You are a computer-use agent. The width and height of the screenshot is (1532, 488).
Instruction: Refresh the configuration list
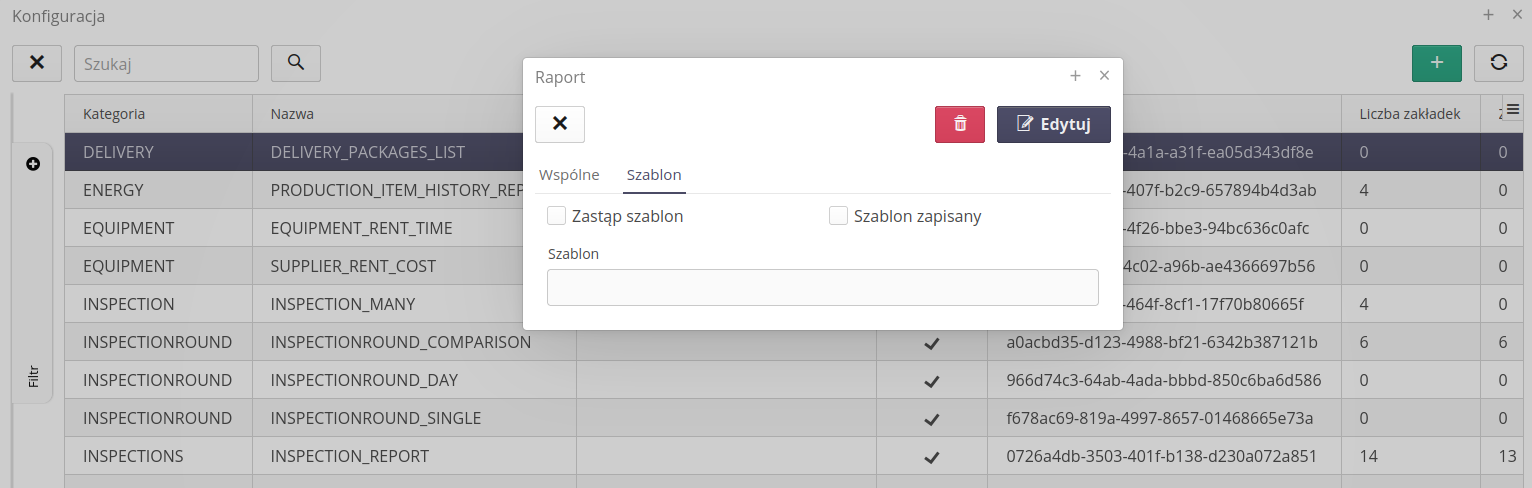click(1498, 62)
